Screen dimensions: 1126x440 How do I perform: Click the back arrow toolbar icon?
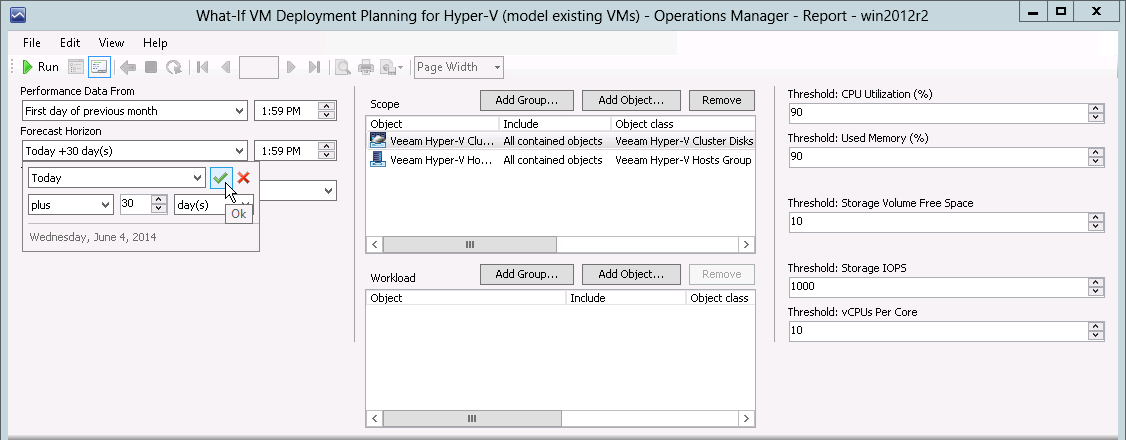pyautogui.click(x=128, y=67)
